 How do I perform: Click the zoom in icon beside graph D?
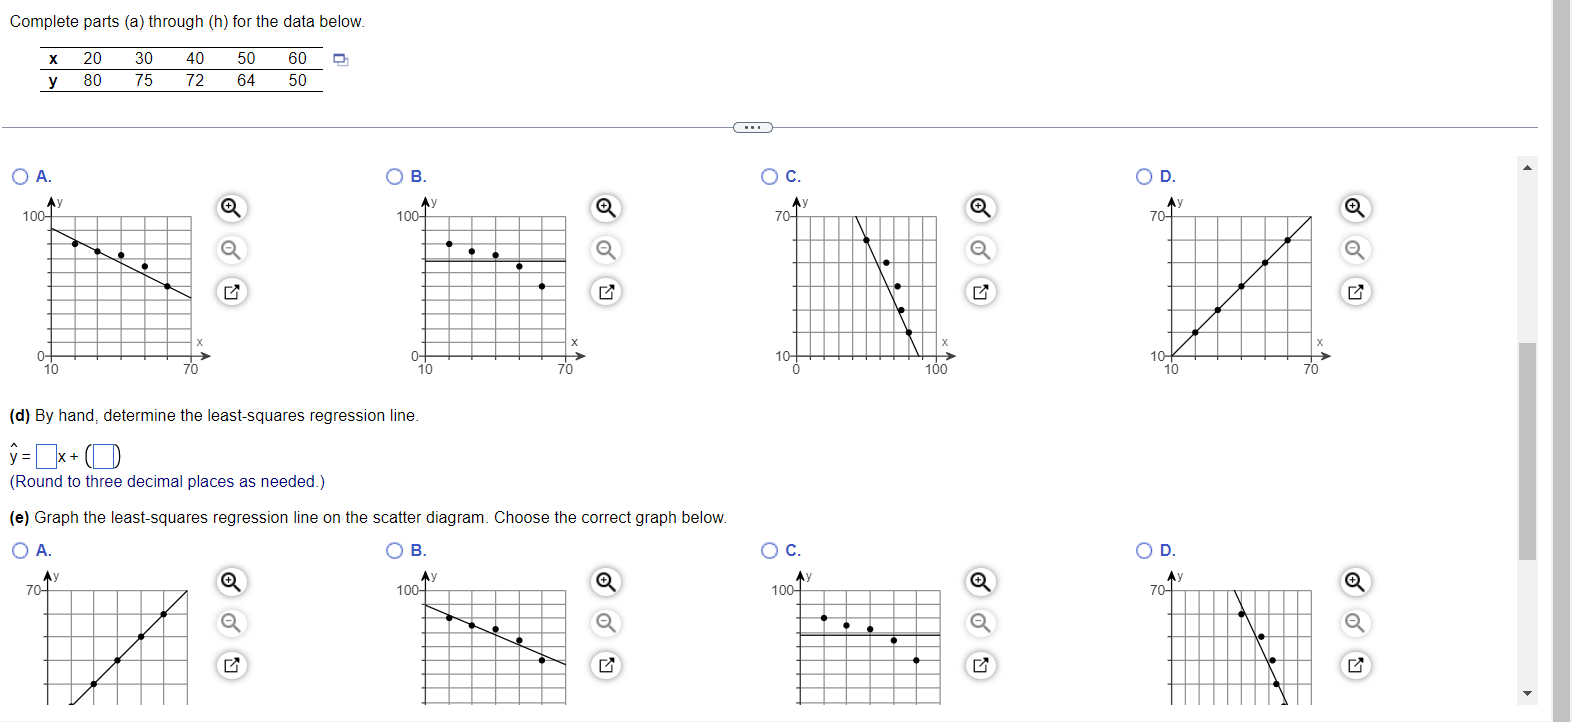1355,208
